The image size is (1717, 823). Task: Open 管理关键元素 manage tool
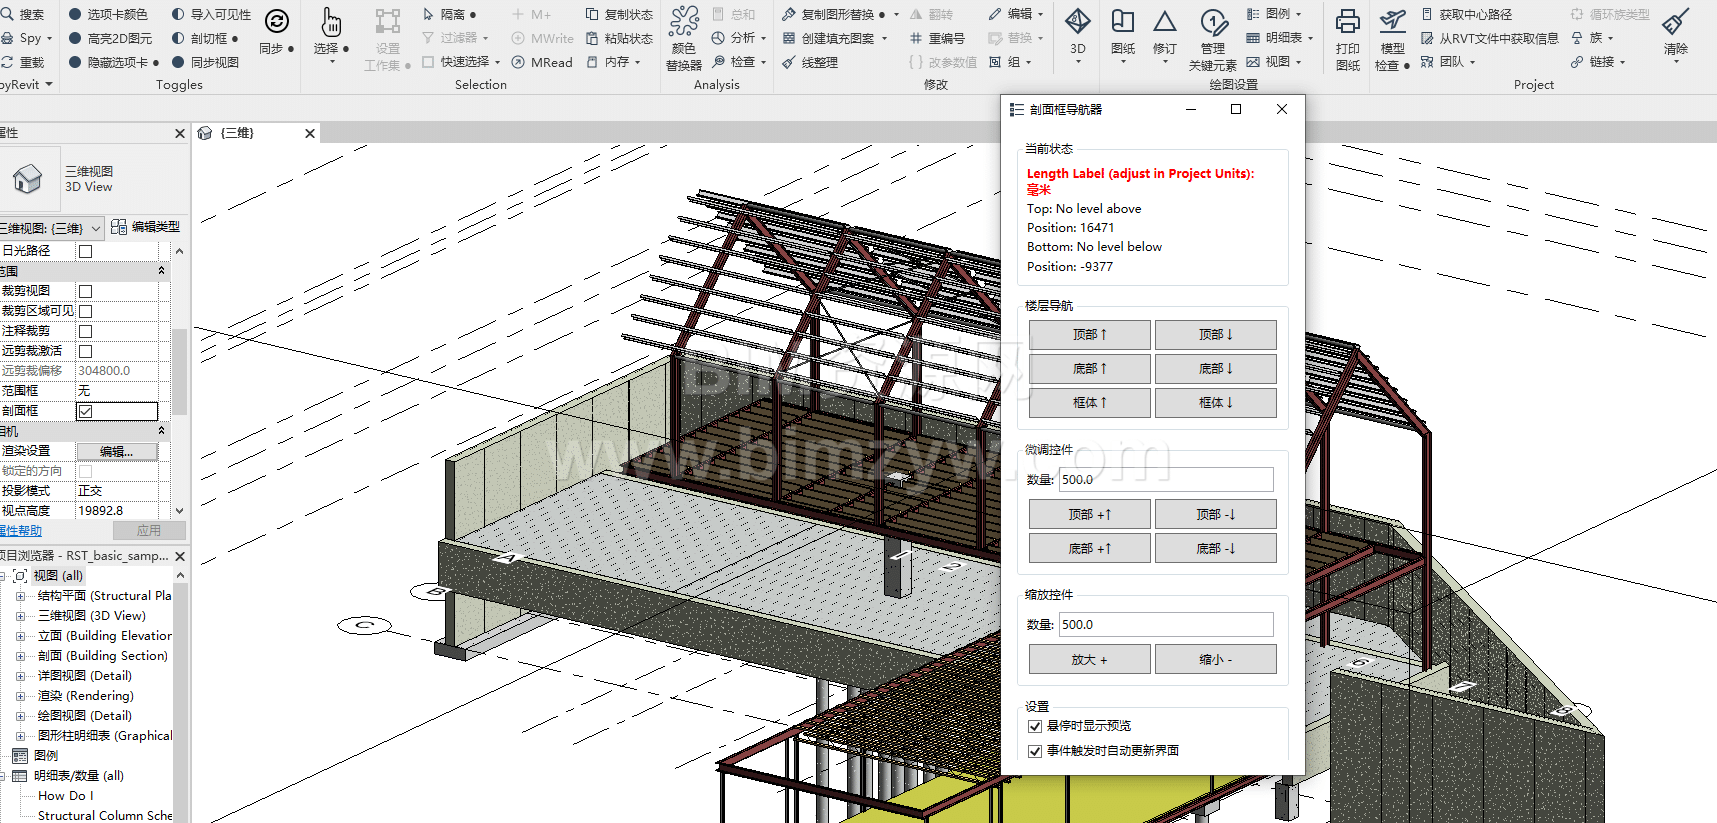(1213, 22)
